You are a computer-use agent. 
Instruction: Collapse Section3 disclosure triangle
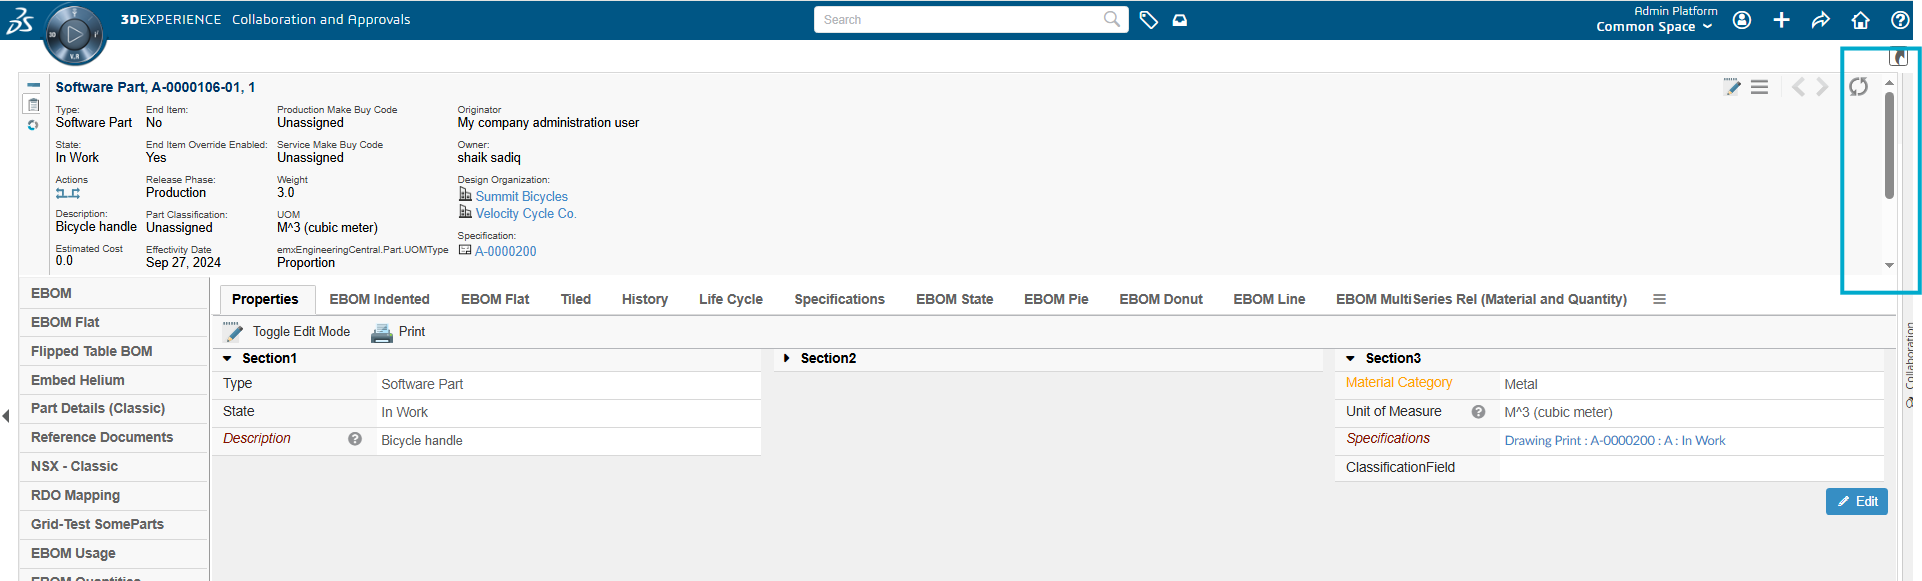tap(1350, 358)
